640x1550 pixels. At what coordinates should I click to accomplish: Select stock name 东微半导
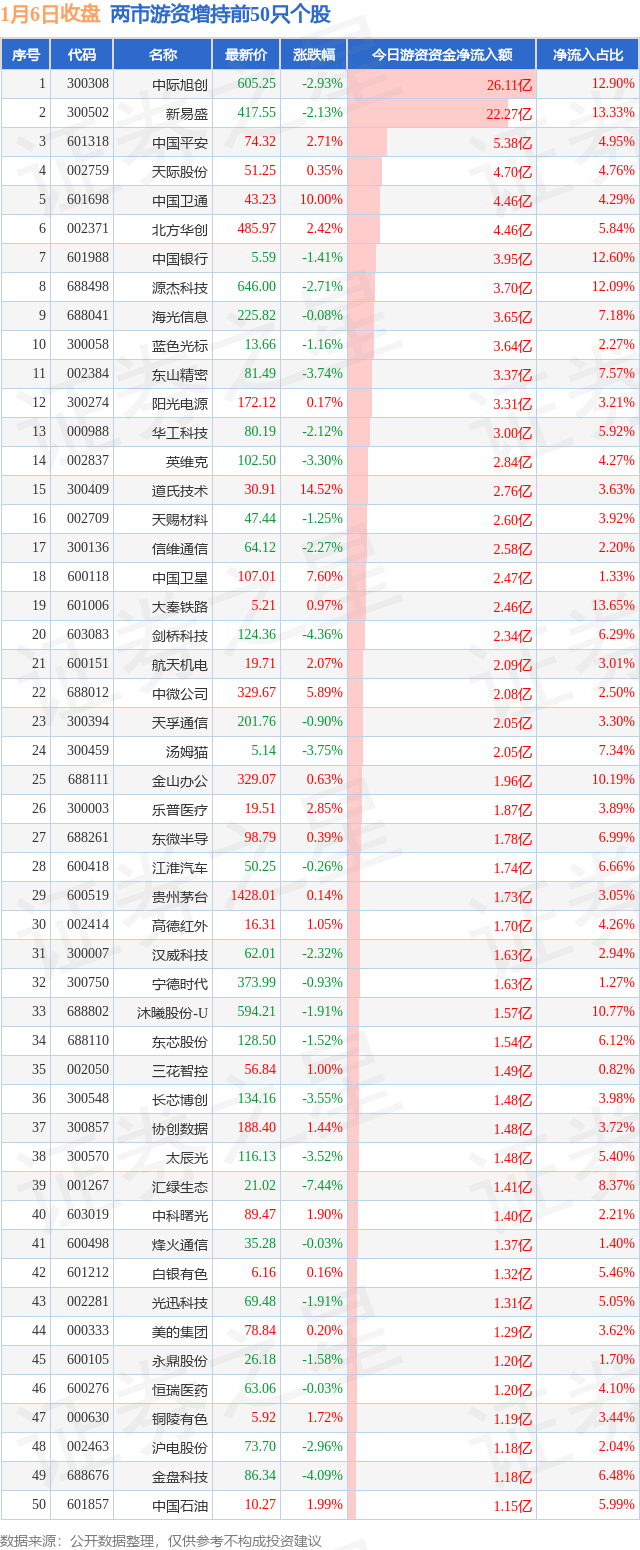(180, 838)
